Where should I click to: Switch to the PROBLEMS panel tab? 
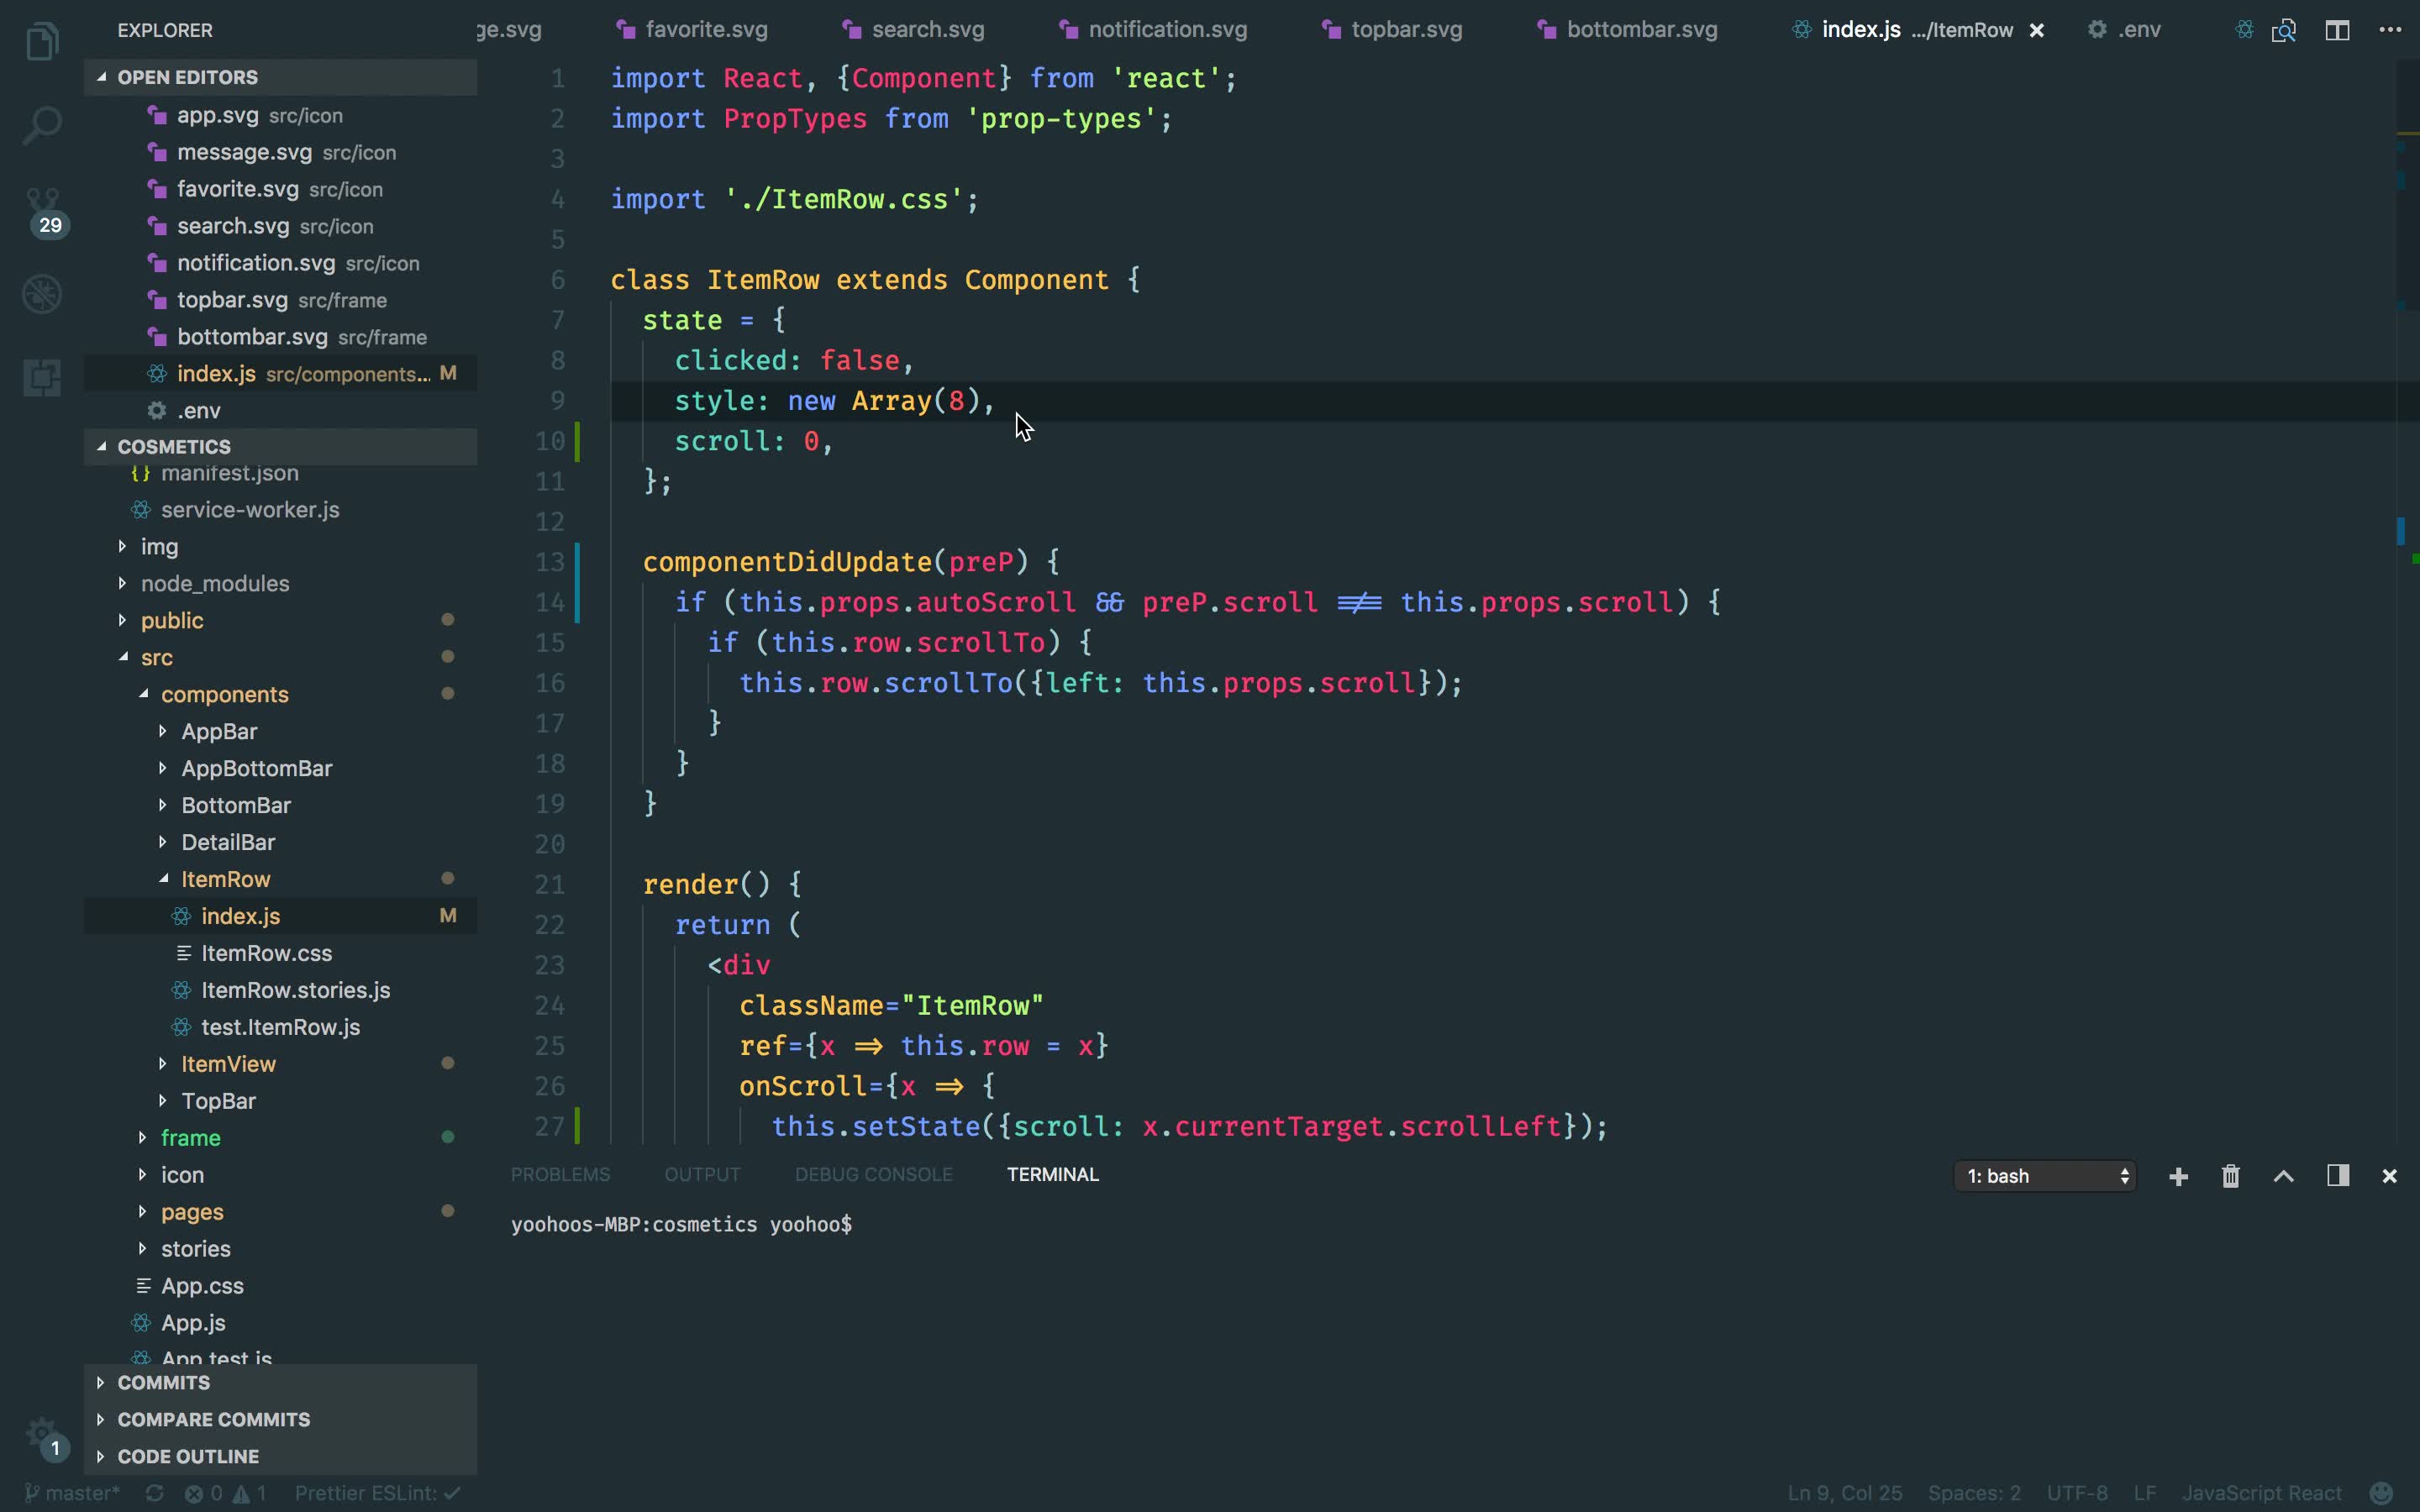click(560, 1175)
